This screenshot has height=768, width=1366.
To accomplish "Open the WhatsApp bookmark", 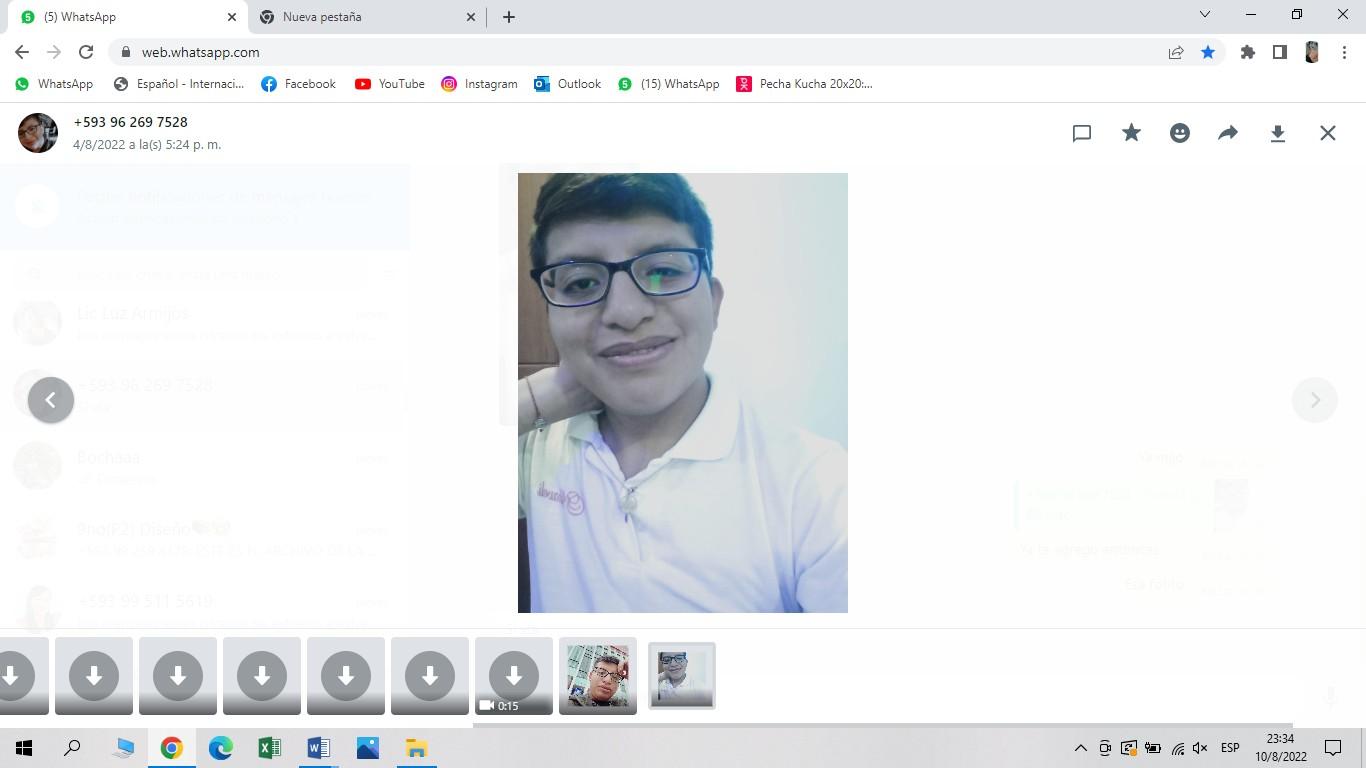I will [x=54, y=84].
